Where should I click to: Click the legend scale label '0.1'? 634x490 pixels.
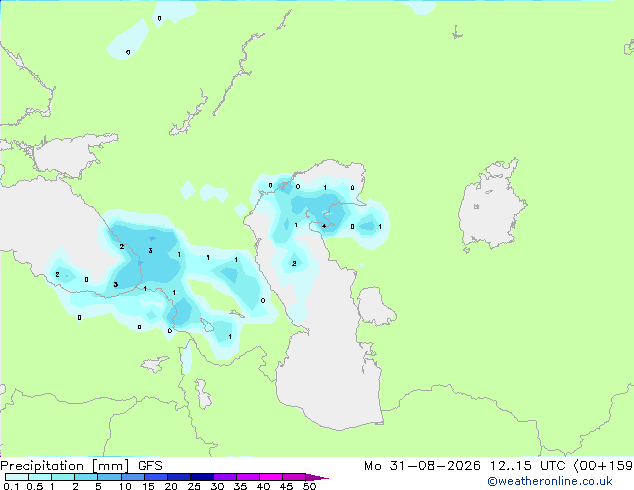pos(11,486)
